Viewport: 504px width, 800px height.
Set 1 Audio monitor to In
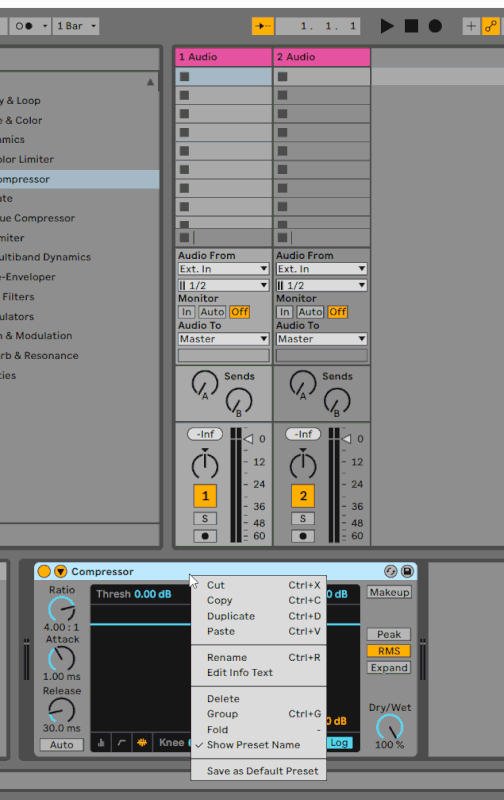[186, 312]
